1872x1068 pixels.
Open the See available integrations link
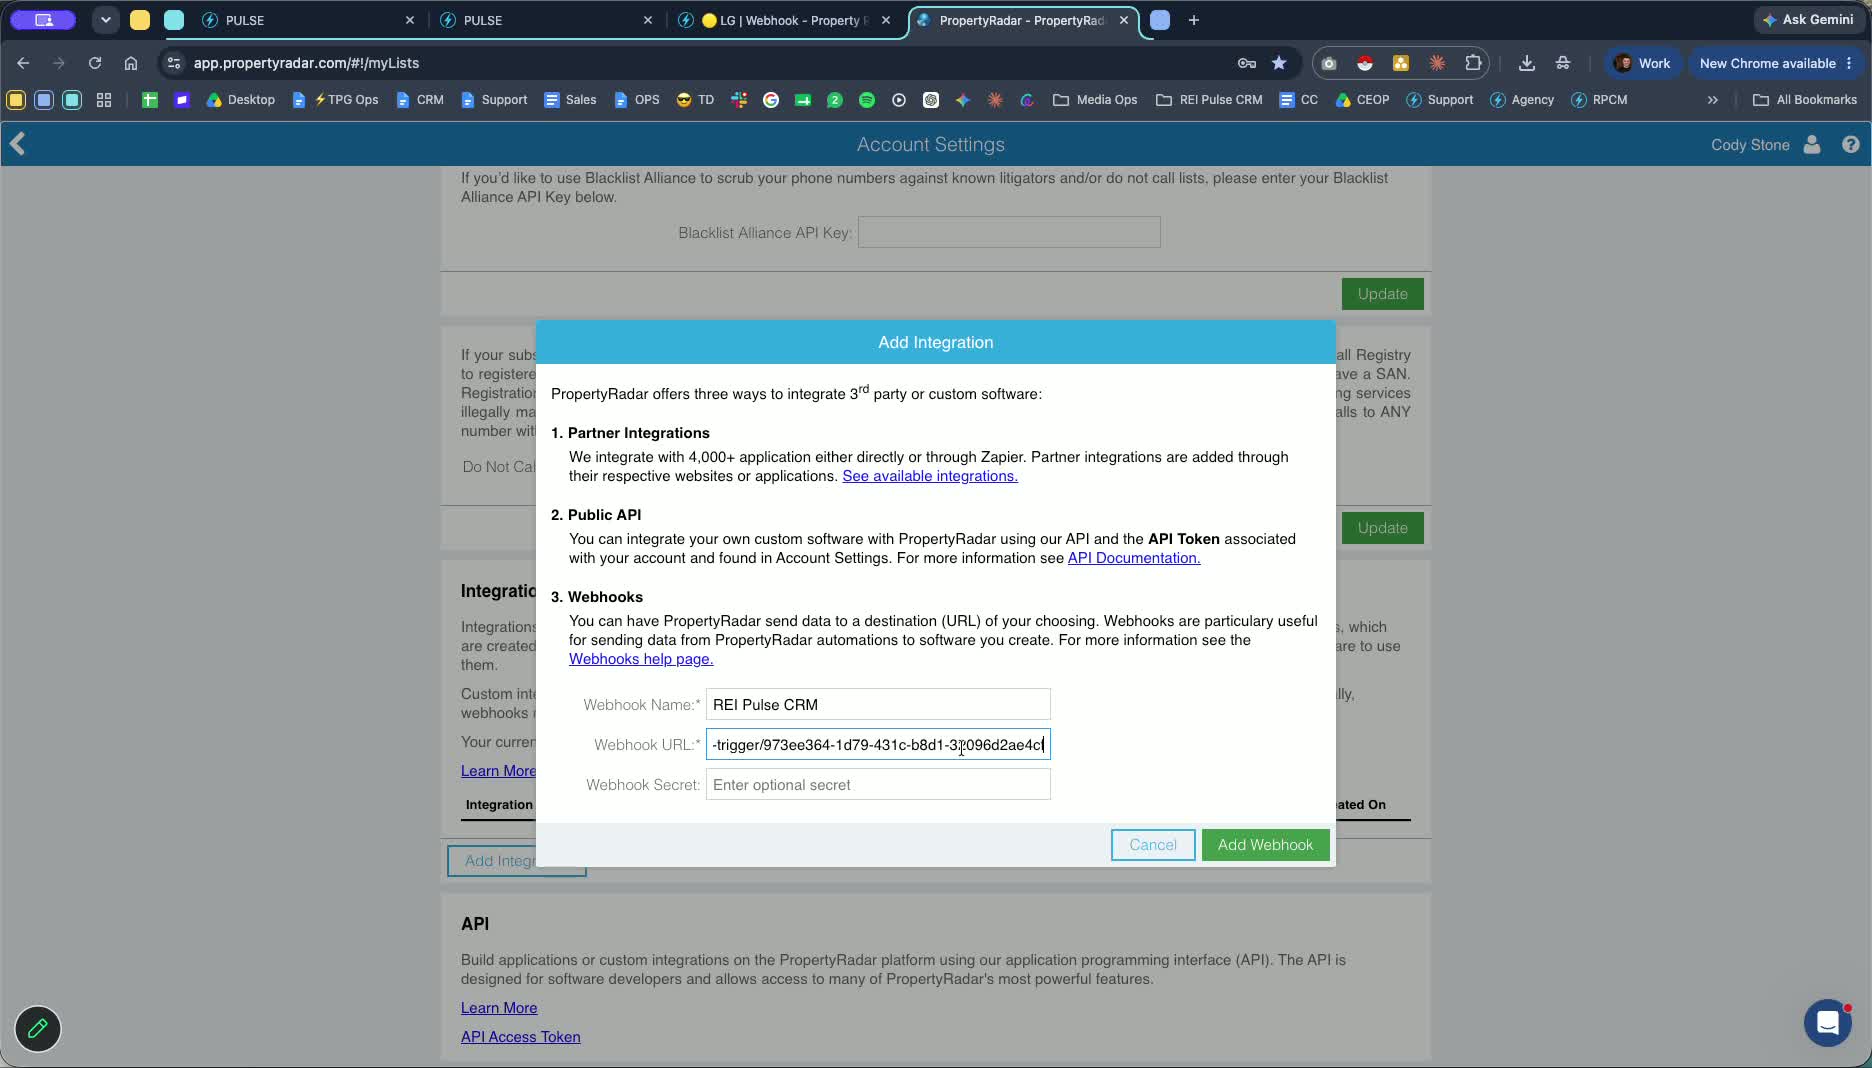930,476
